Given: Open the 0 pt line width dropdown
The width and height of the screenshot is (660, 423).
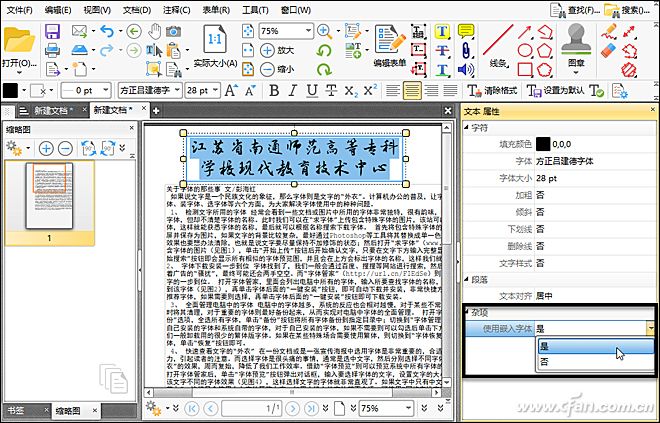Looking at the screenshot, I should tap(106, 90).
